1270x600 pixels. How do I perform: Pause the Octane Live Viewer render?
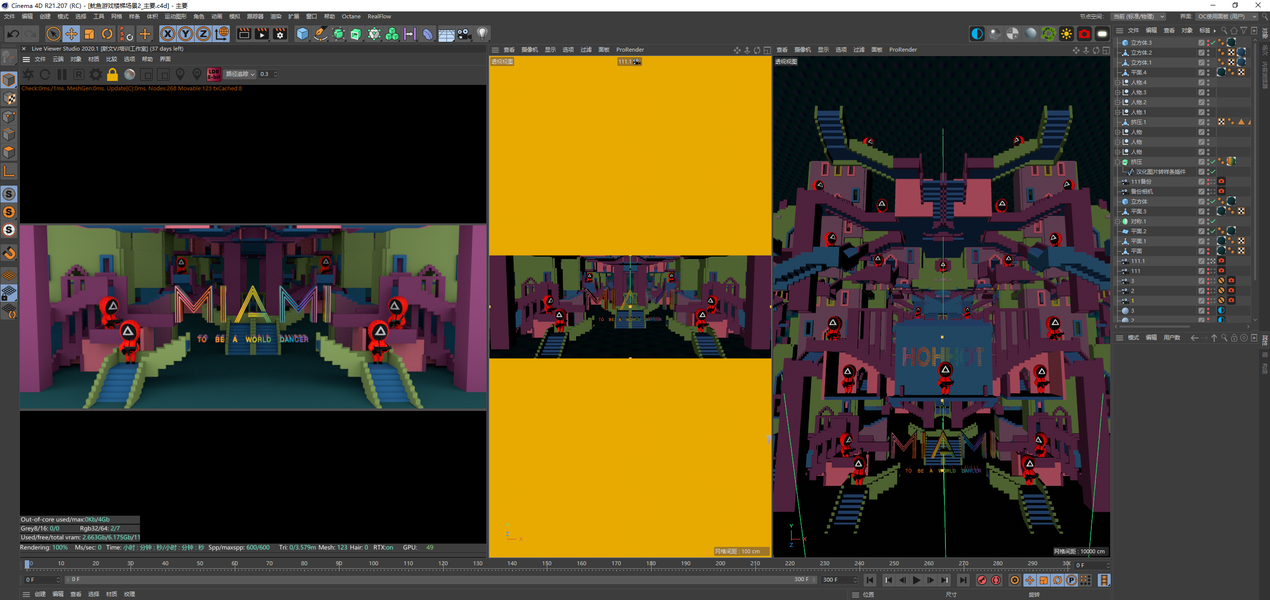click(x=62, y=74)
